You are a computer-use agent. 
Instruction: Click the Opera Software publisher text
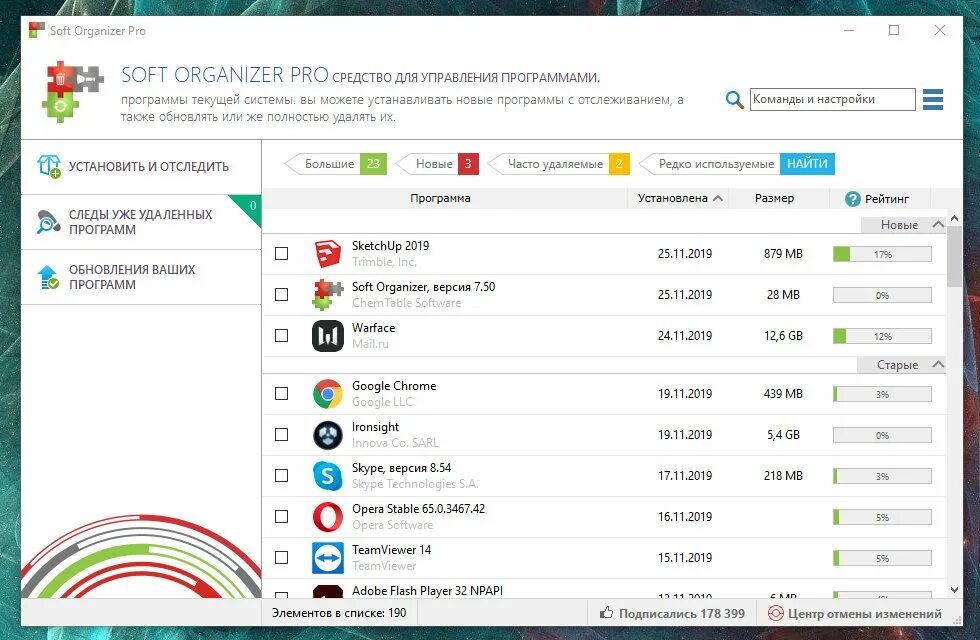(x=392, y=525)
